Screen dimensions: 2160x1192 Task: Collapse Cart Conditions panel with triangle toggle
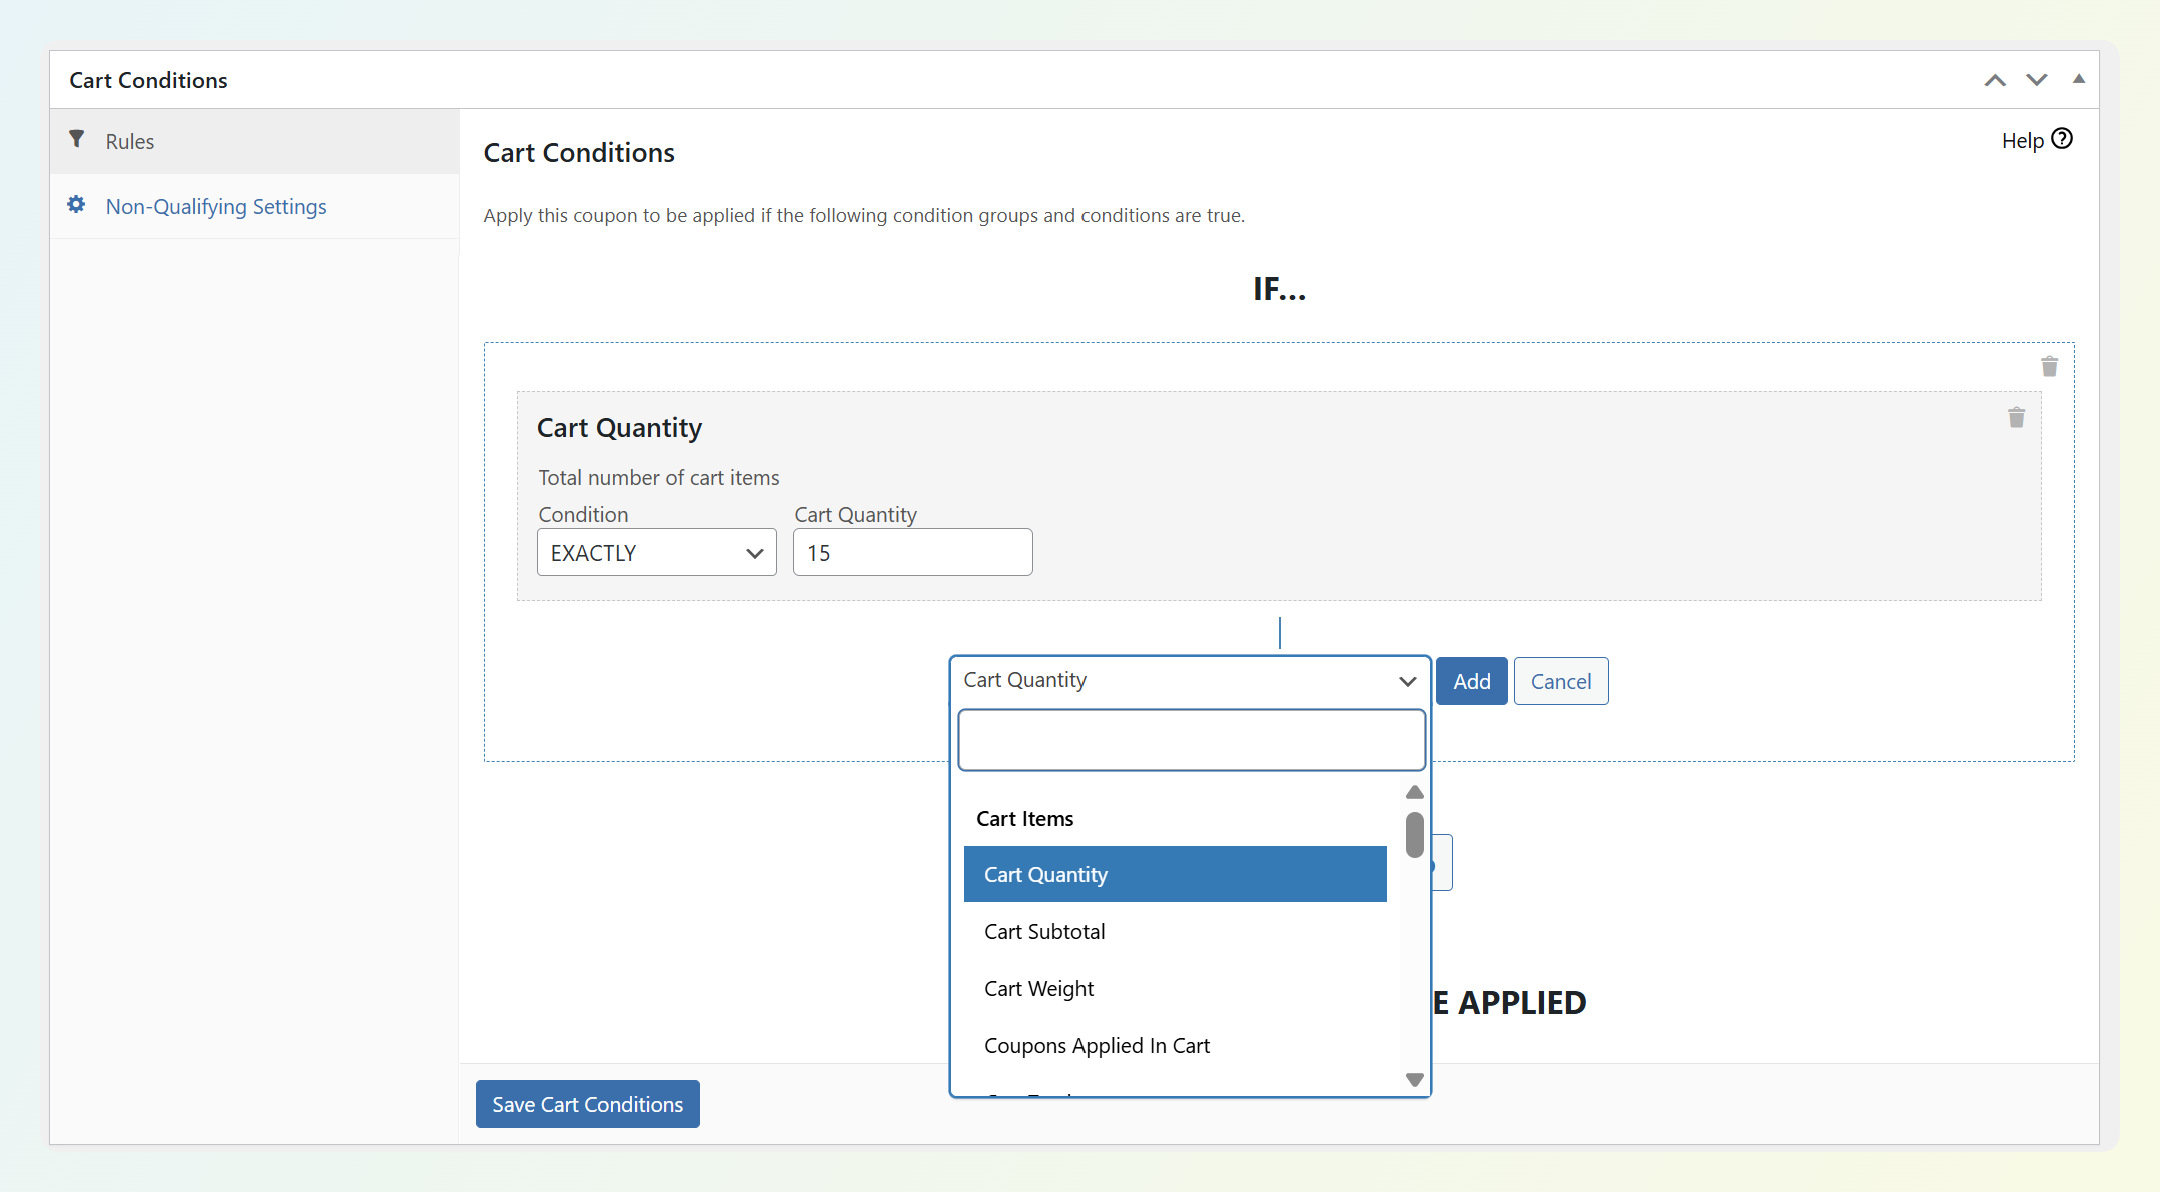click(x=2079, y=79)
